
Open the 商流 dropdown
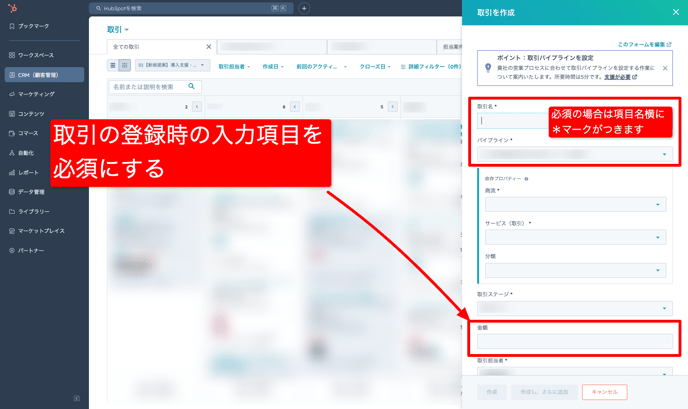[x=575, y=204]
